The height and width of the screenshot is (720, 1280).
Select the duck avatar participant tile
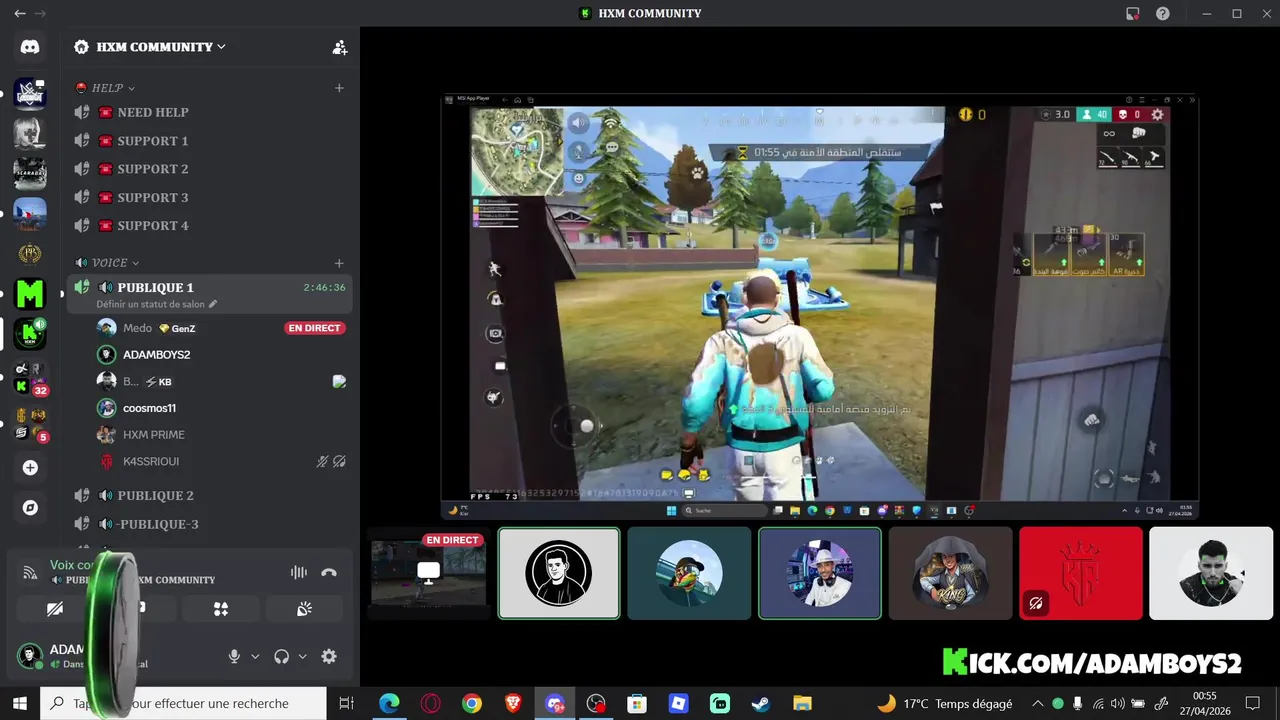coord(689,574)
